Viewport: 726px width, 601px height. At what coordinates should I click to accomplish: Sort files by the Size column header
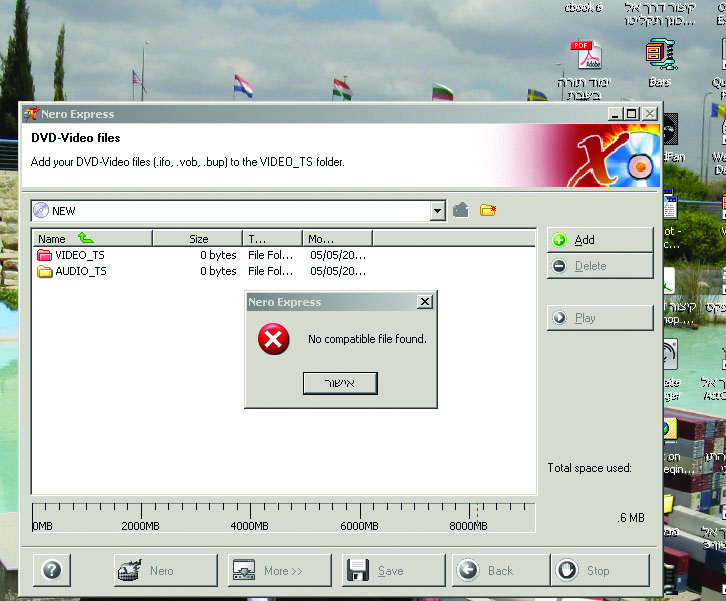pyautogui.click(x=198, y=239)
